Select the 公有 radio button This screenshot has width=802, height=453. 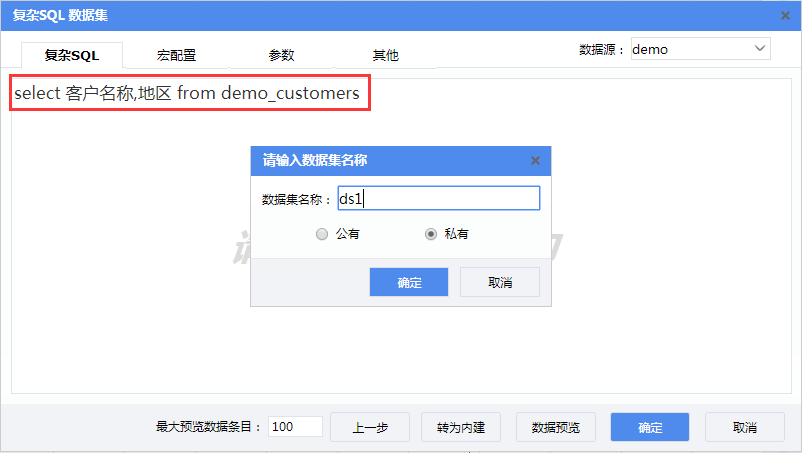321,234
